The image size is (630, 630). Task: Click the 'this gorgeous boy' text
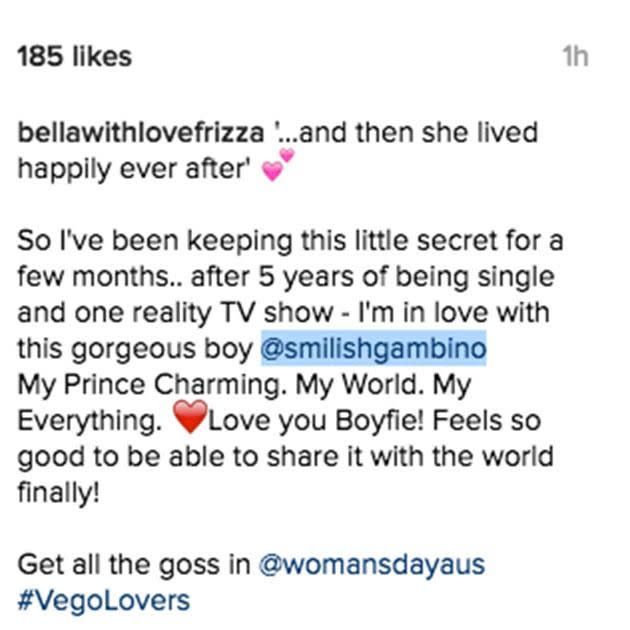click(134, 349)
